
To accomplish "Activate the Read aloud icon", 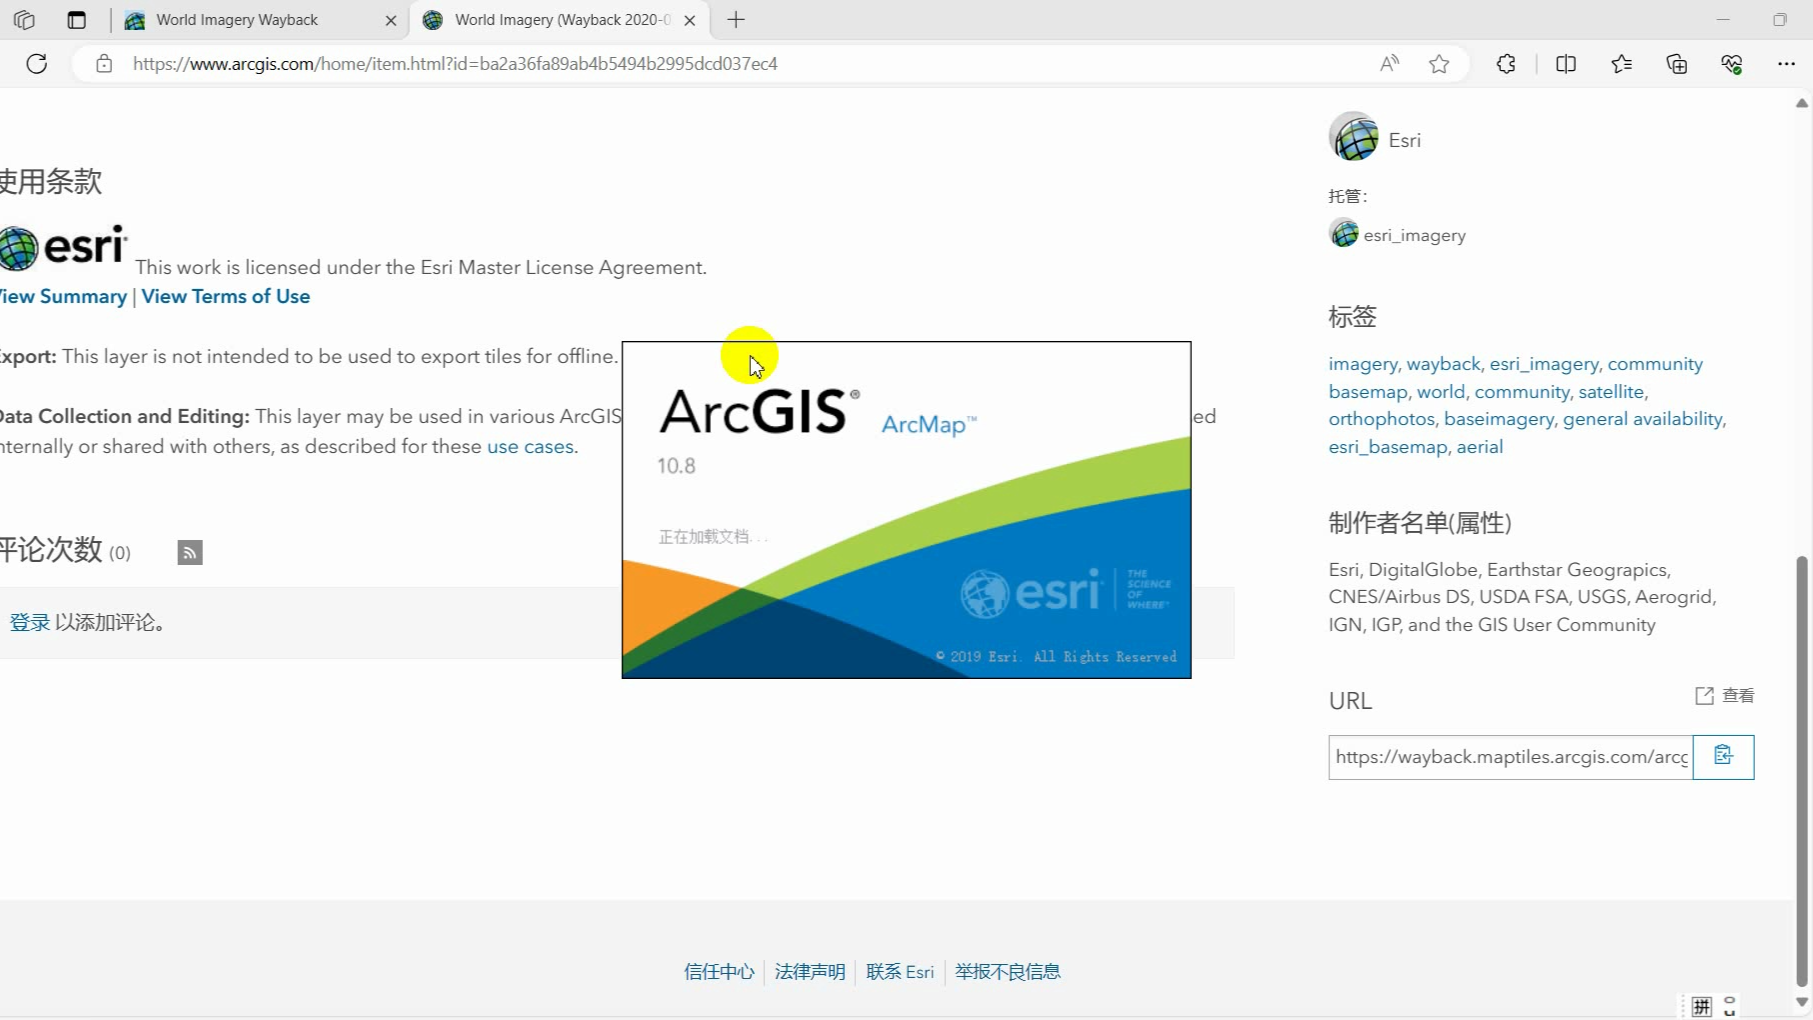I will 1389,64.
